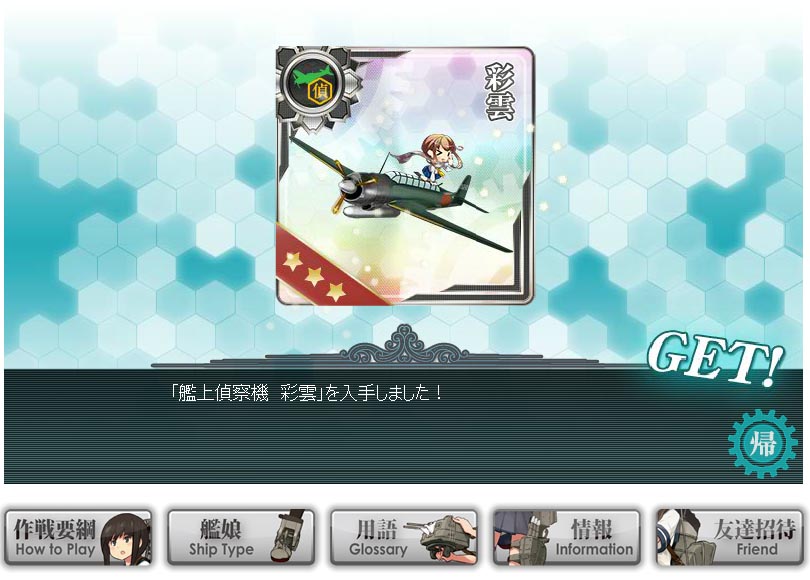Open the How to Play guide
The height and width of the screenshot is (580, 810).
tap(79, 538)
